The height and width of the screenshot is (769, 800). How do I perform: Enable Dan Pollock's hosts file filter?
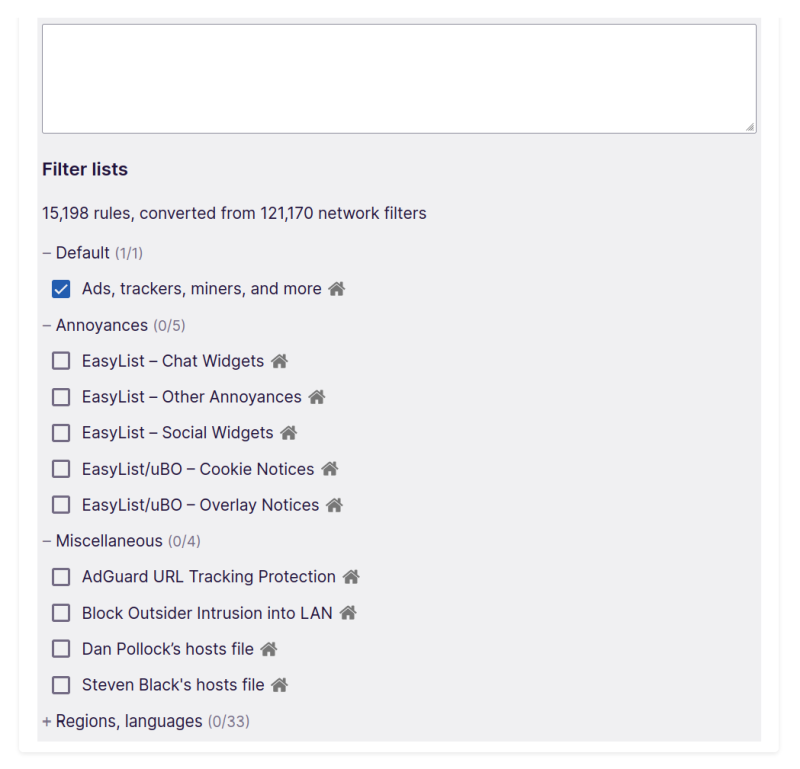(60, 648)
